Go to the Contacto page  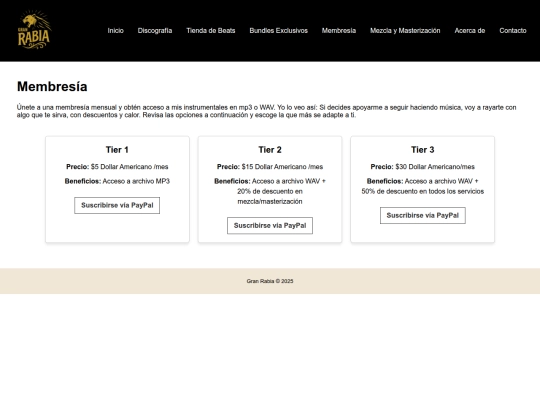pos(513,31)
